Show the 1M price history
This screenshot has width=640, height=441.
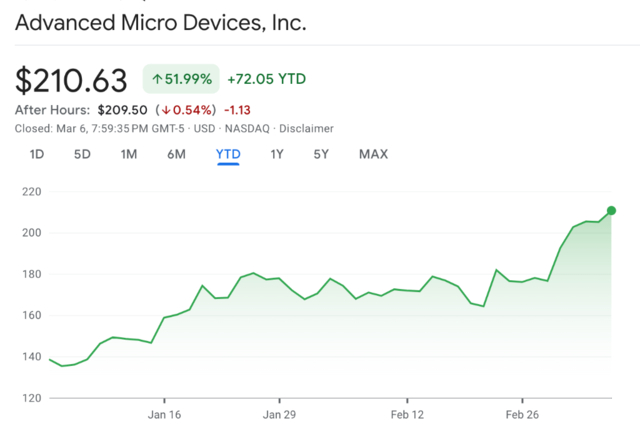coord(129,154)
